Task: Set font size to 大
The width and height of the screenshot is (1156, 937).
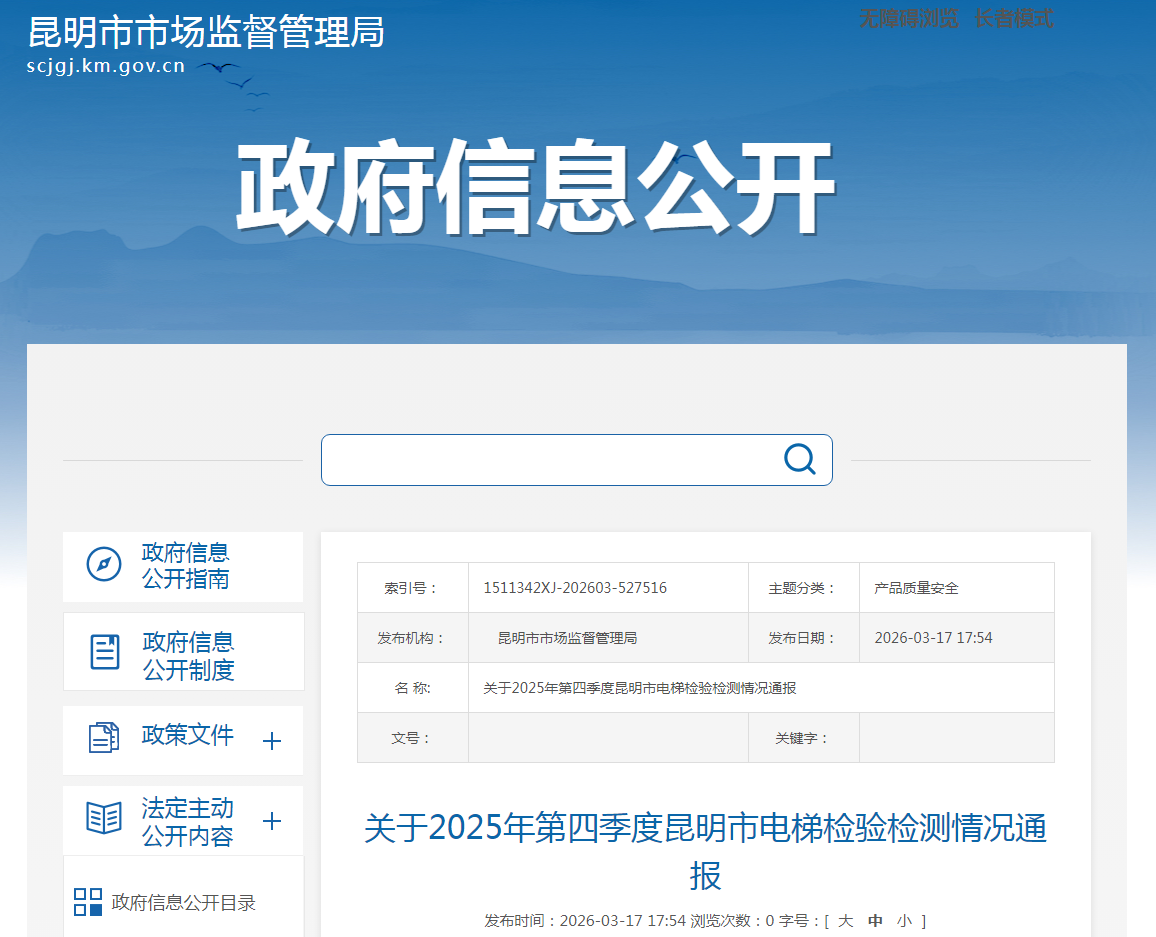Action: [x=845, y=921]
